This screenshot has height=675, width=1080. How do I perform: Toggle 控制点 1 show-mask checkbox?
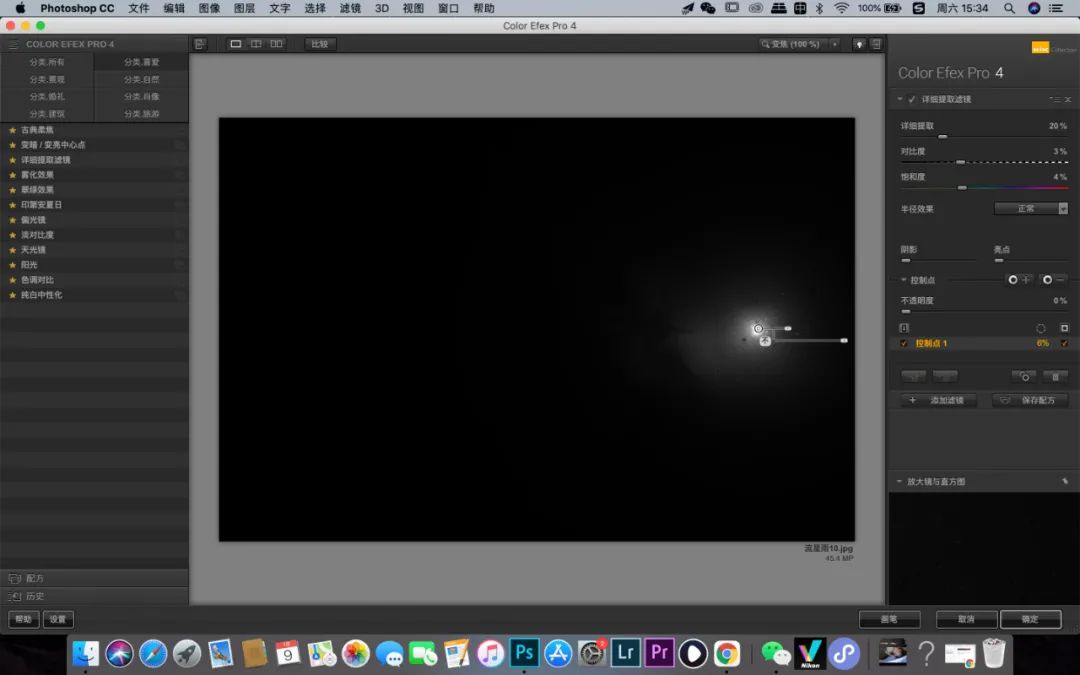click(x=1064, y=343)
